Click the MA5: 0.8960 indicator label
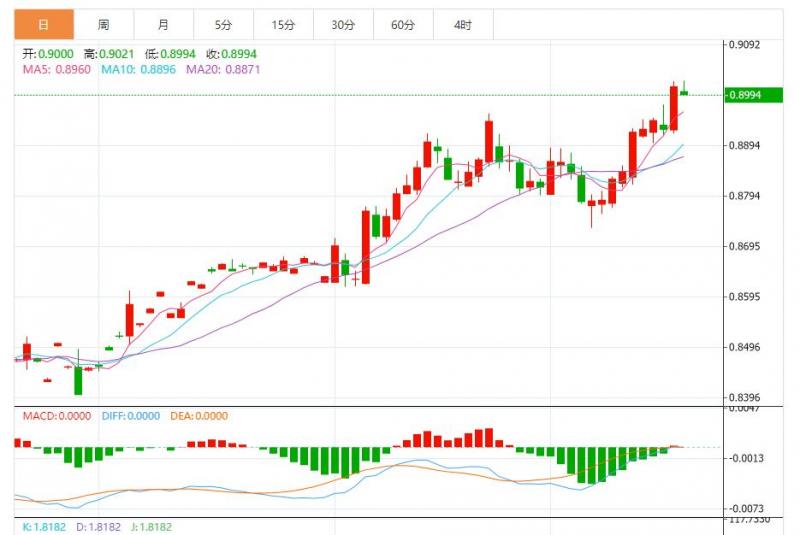 [x=57, y=69]
